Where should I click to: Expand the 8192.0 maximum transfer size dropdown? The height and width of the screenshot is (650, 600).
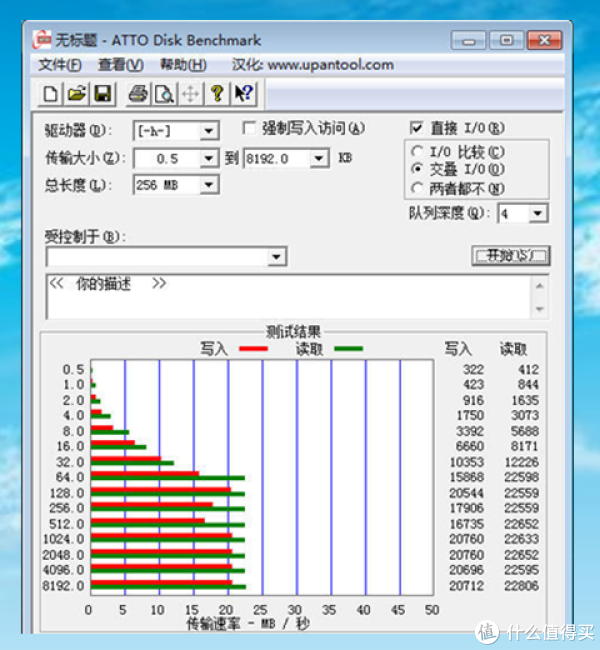click(319, 158)
